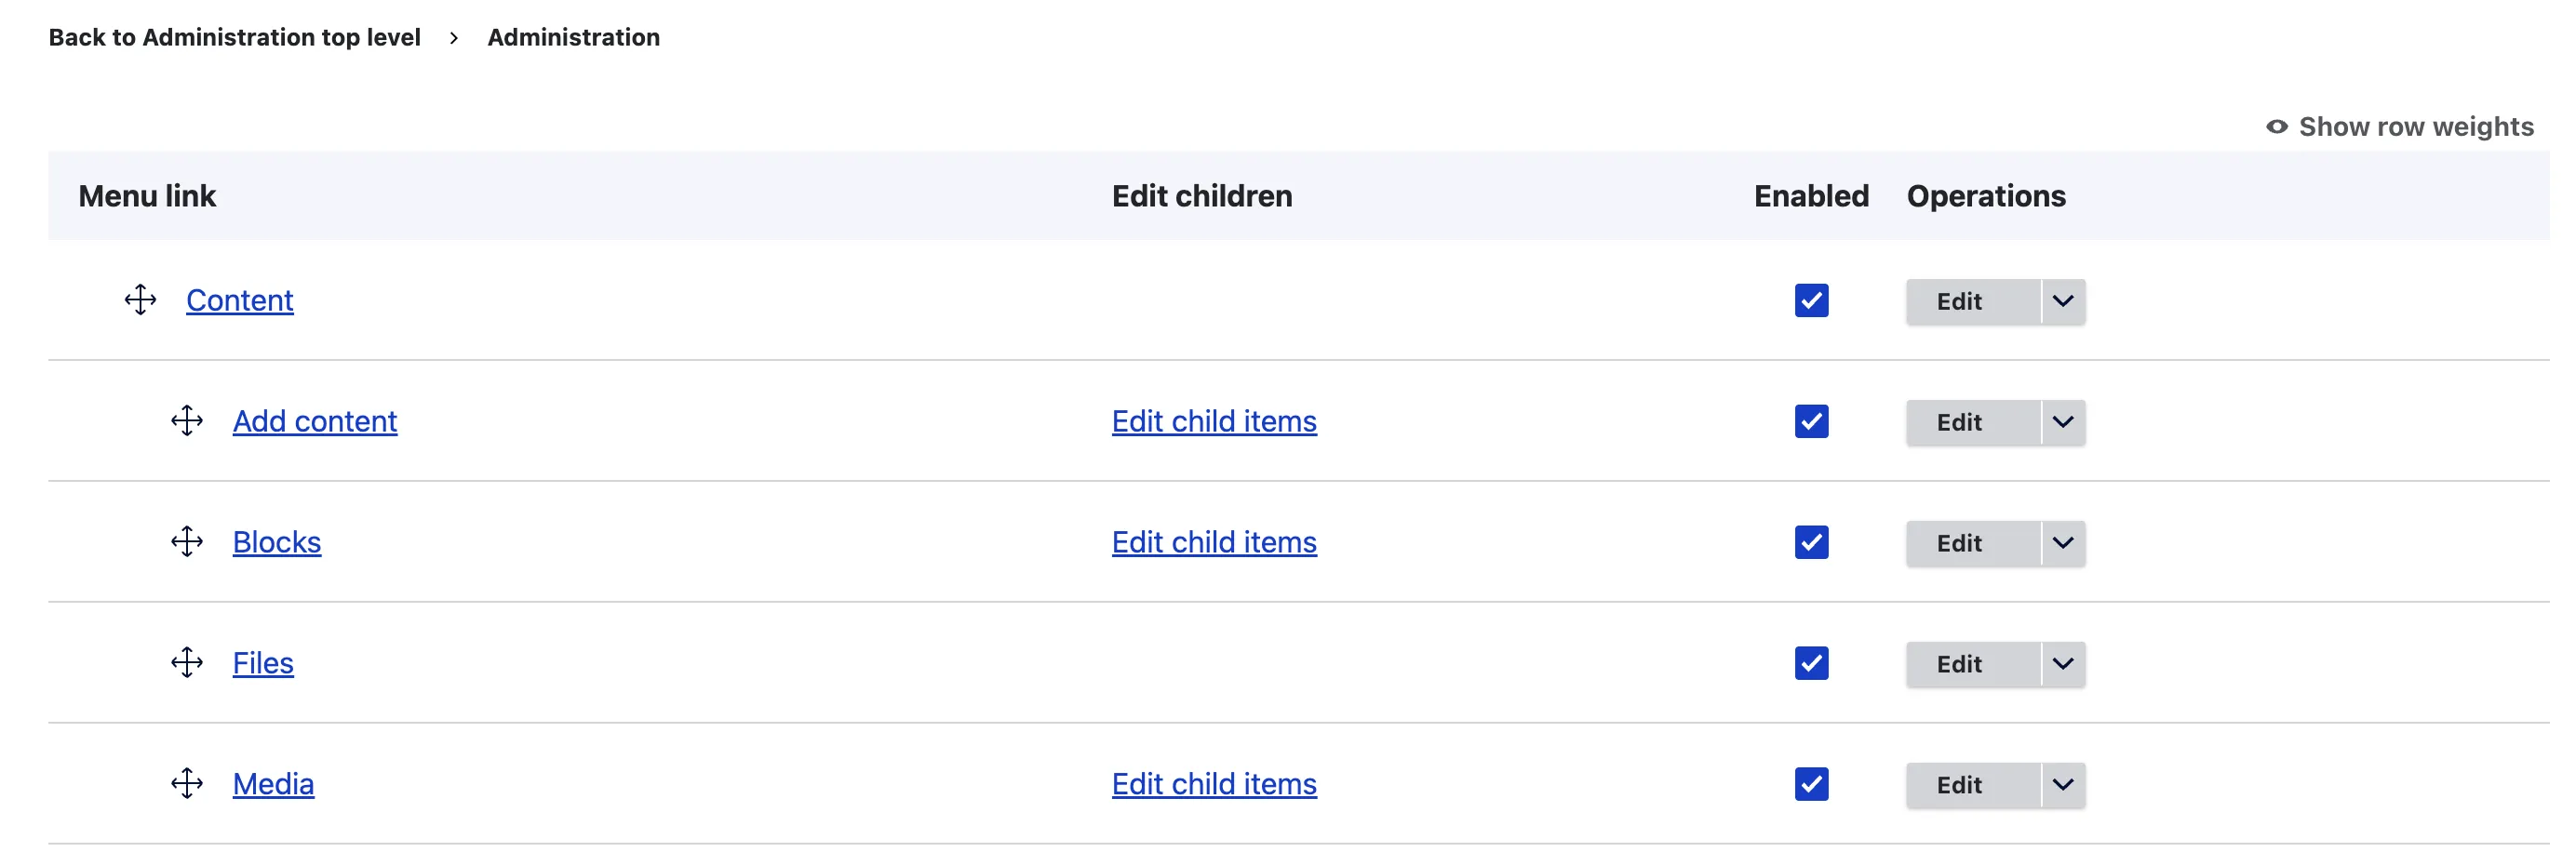The image size is (2576, 865).
Task: Select the Media menu link
Action: pos(273,784)
